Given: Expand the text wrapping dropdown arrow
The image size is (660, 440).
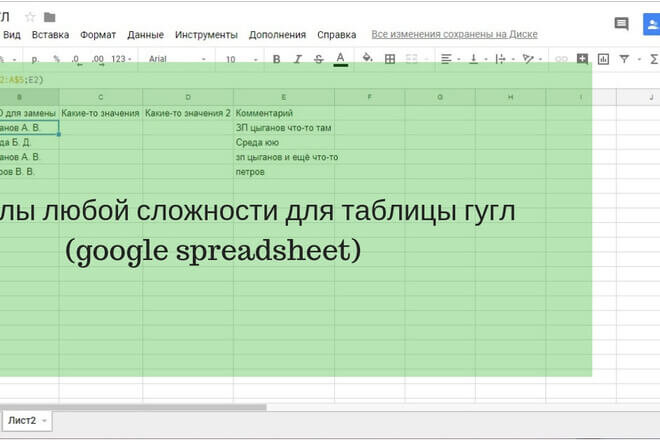Looking at the screenshot, I should 513,59.
